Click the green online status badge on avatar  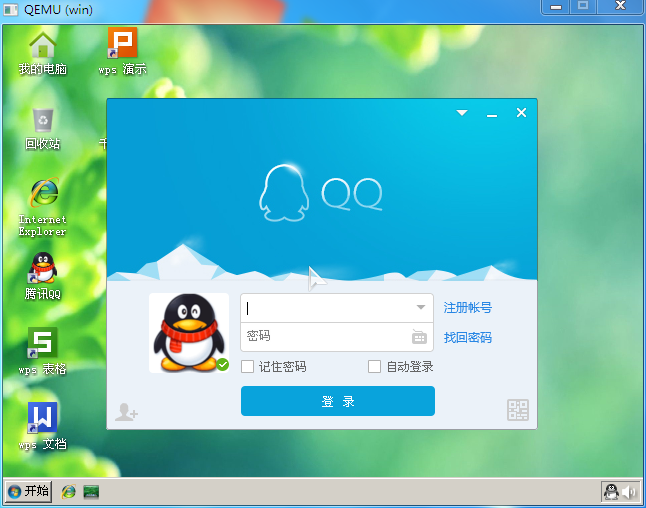coord(223,365)
